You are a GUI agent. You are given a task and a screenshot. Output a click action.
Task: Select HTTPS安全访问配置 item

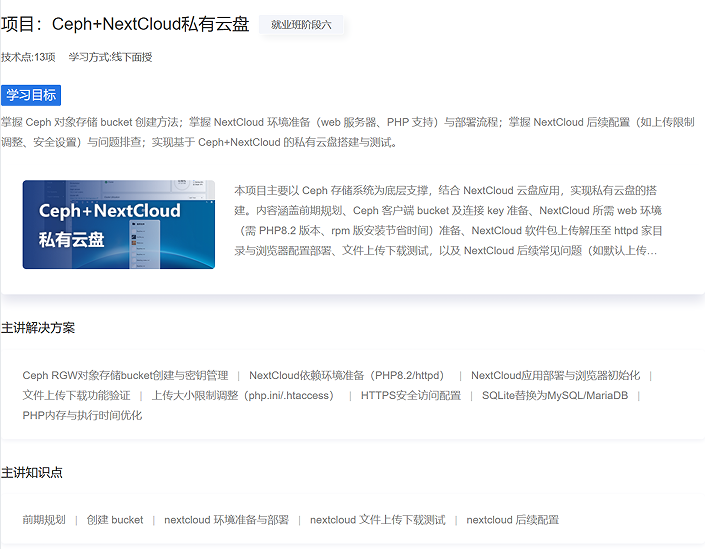click(x=411, y=395)
